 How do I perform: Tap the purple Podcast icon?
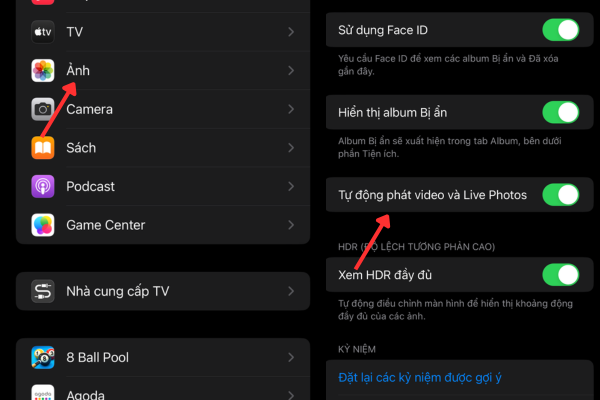[43, 186]
